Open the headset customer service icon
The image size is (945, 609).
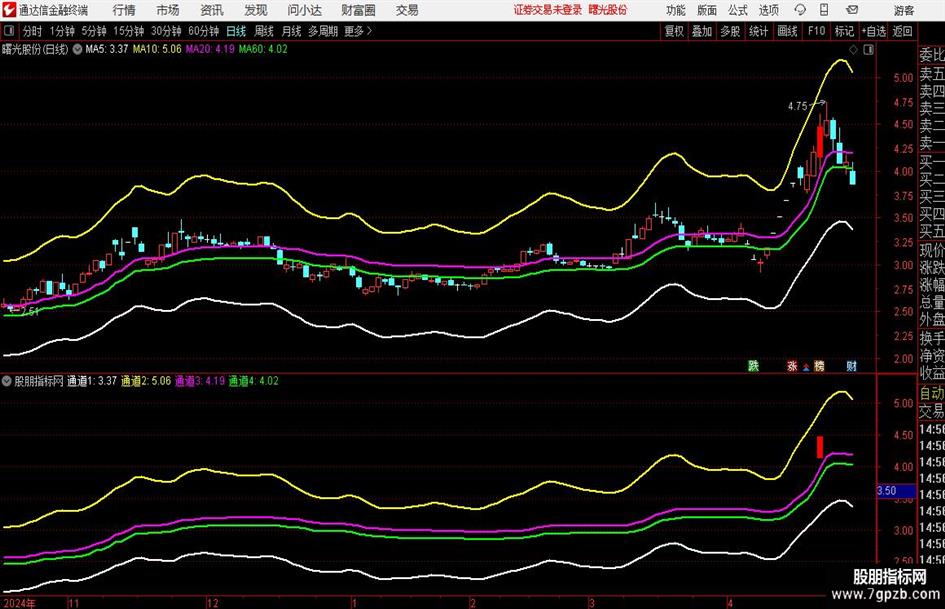pyautogui.click(x=800, y=10)
